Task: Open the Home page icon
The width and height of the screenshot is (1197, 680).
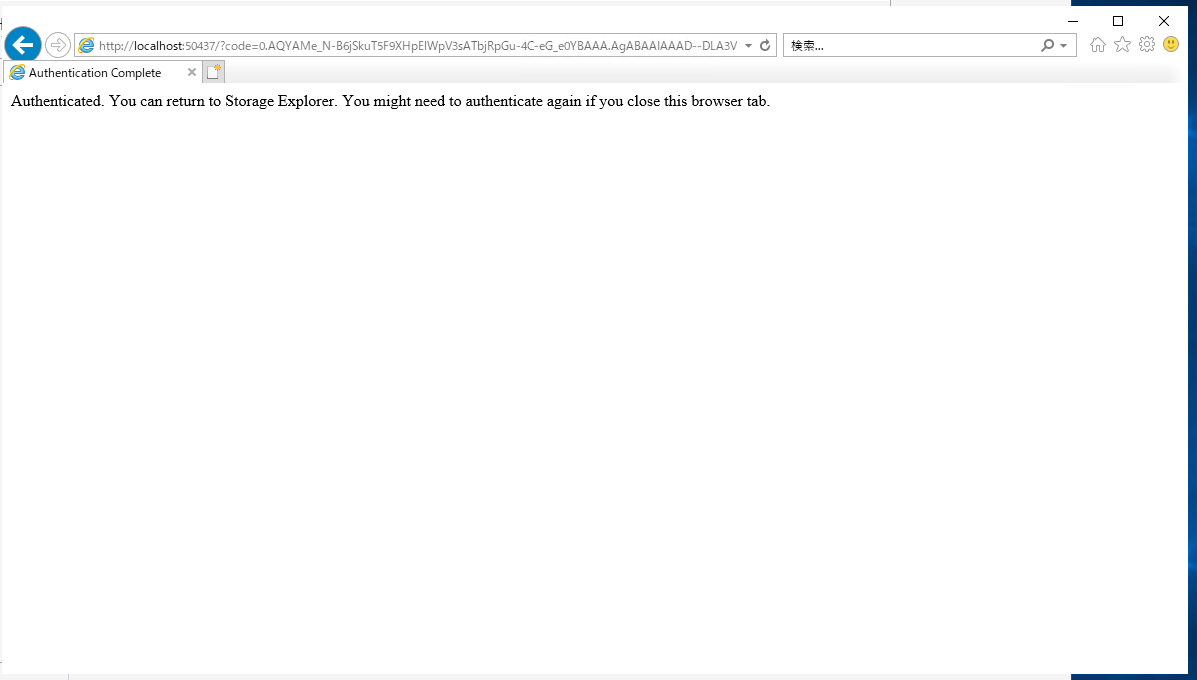Action: pos(1098,45)
